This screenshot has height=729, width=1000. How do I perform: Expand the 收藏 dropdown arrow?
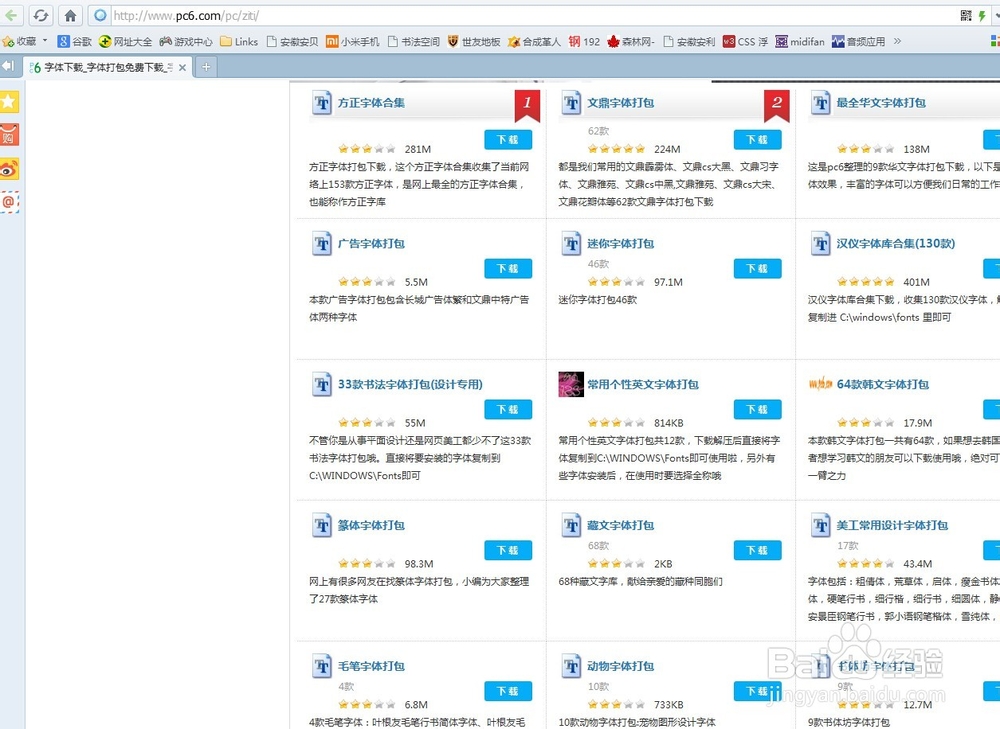click(x=45, y=40)
